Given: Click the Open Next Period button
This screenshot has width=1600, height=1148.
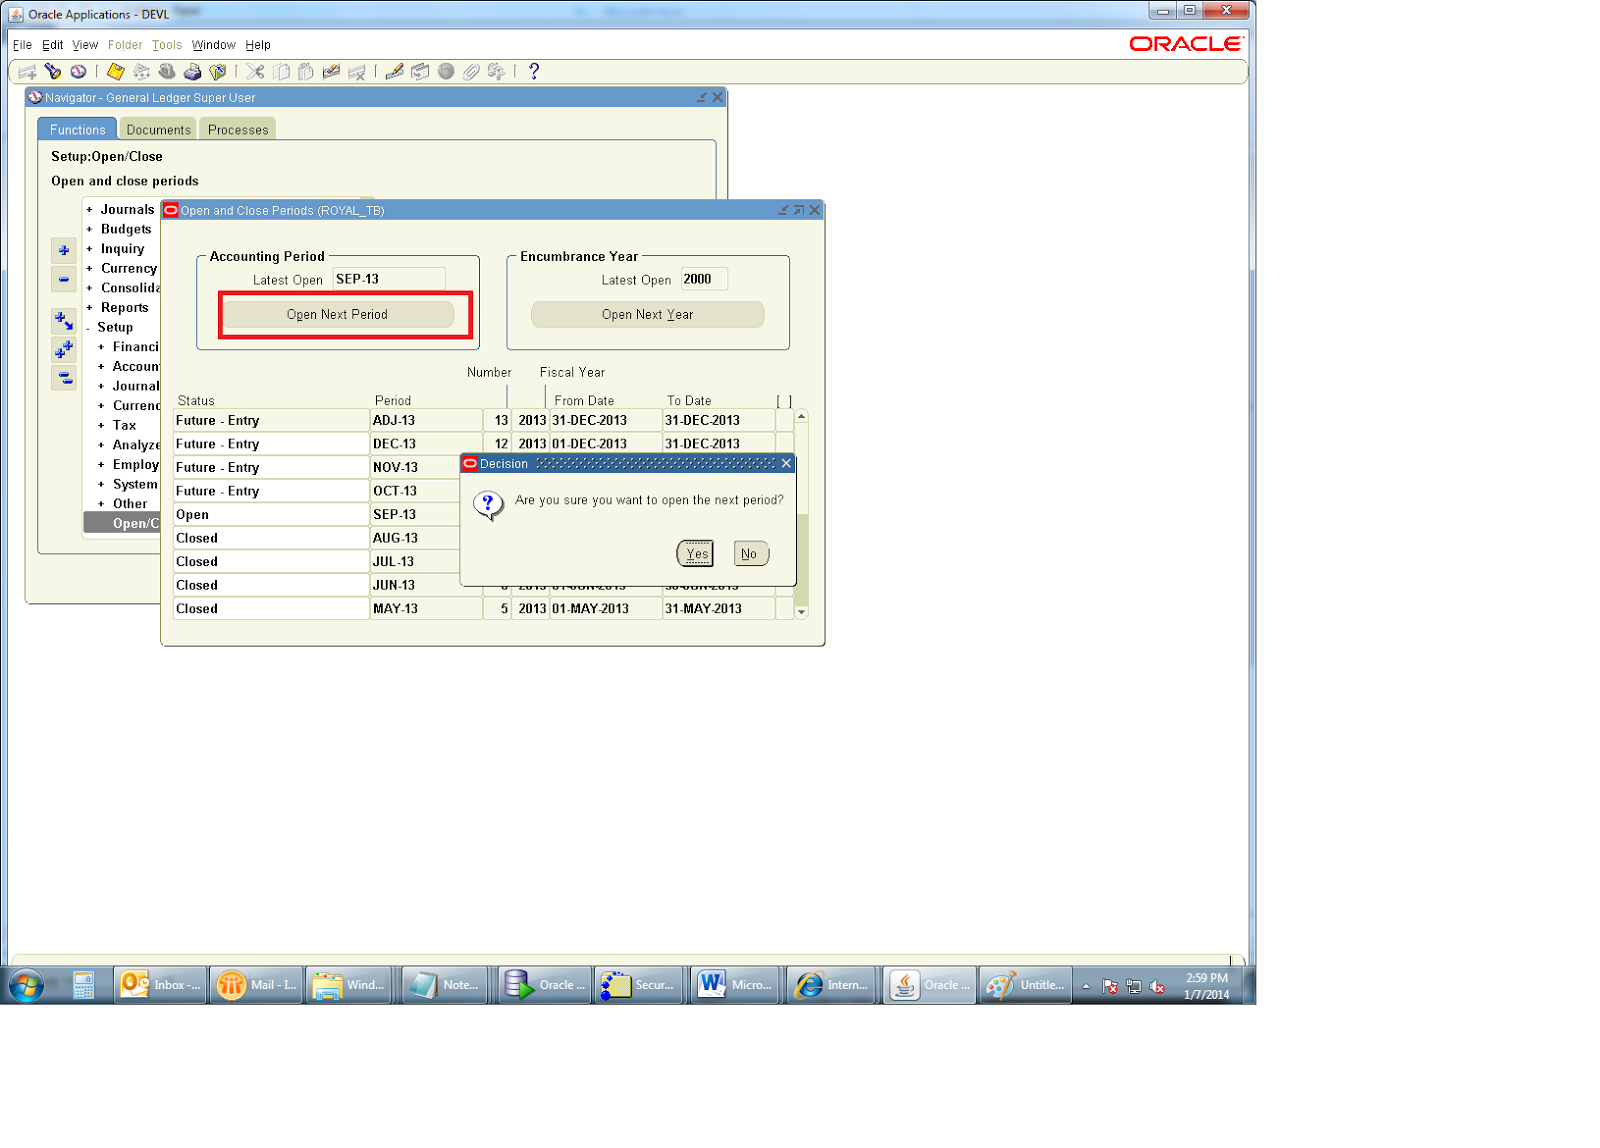Looking at the screenshot, I should 338,315.
